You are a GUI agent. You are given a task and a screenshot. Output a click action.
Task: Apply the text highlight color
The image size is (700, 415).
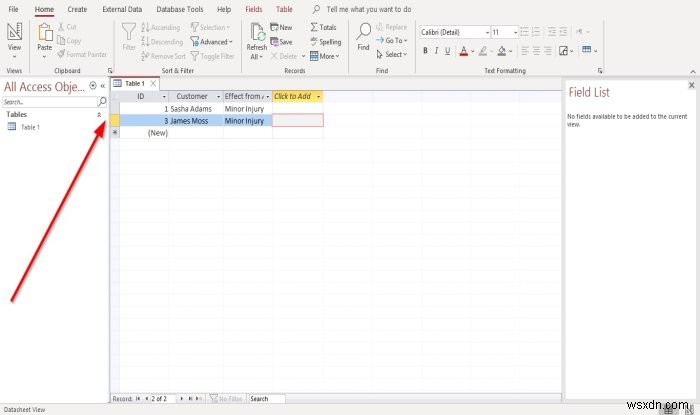[483, 51]
